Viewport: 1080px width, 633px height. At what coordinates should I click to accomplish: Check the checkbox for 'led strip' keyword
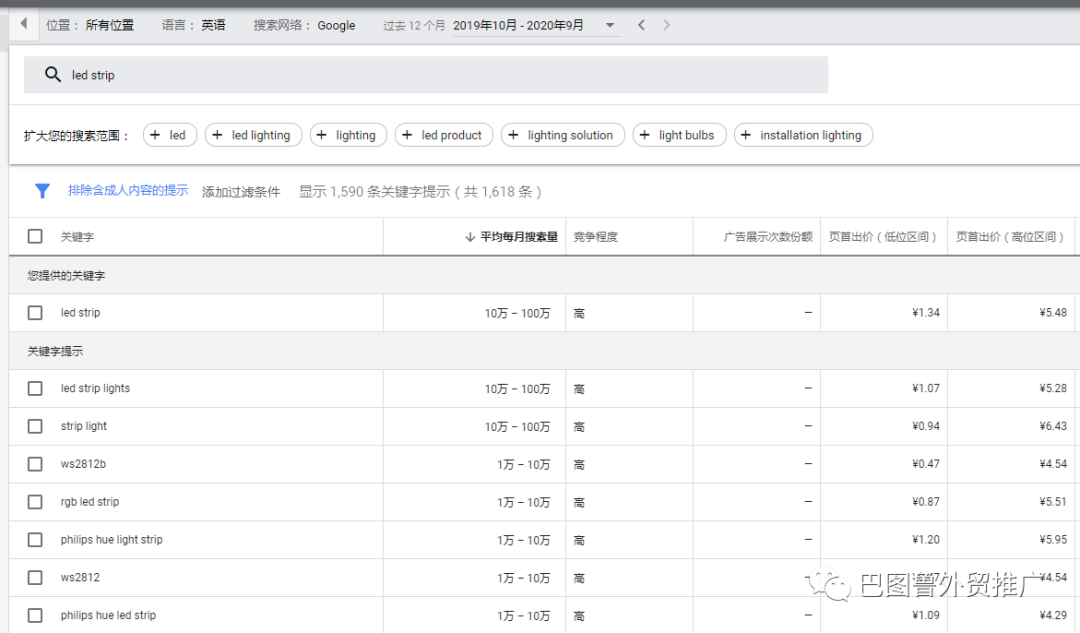[x=35, y=312]
